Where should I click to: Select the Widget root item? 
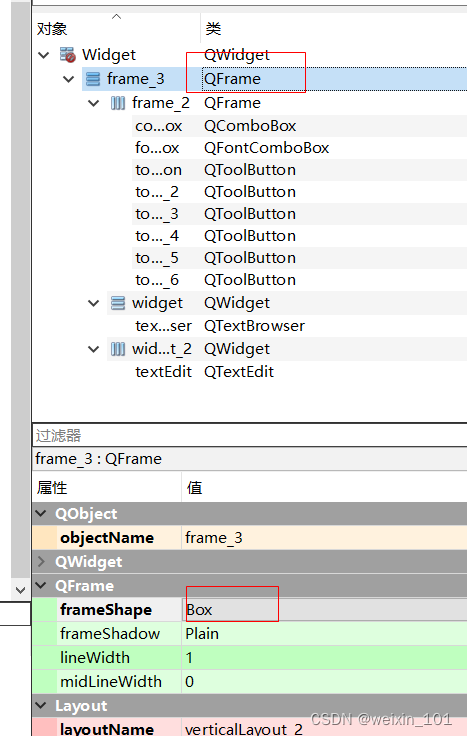click(x=109, y=55)
